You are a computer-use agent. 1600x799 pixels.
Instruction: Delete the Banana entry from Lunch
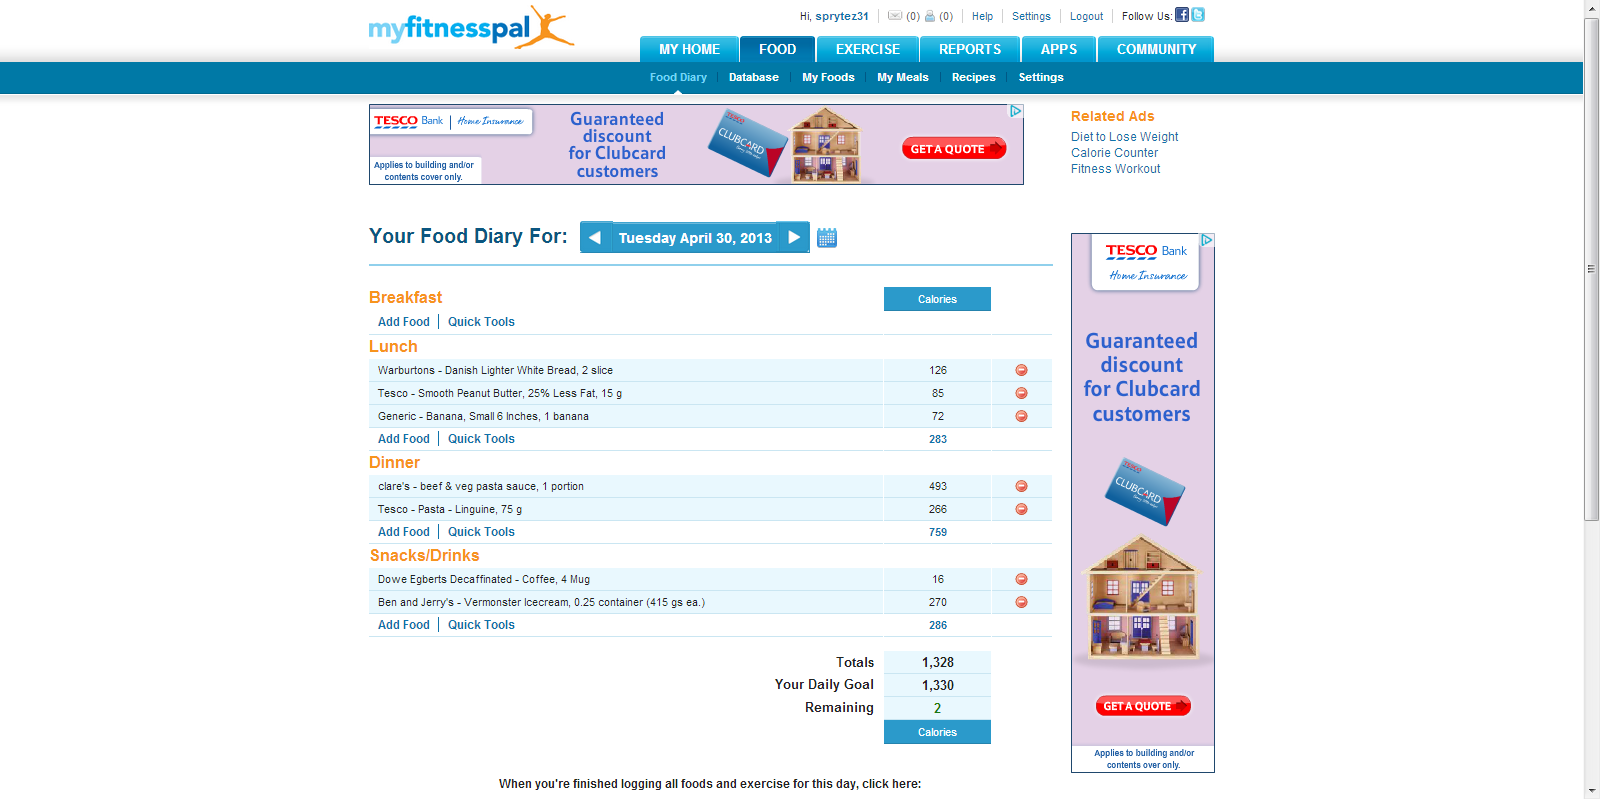tap(1021, 416)
